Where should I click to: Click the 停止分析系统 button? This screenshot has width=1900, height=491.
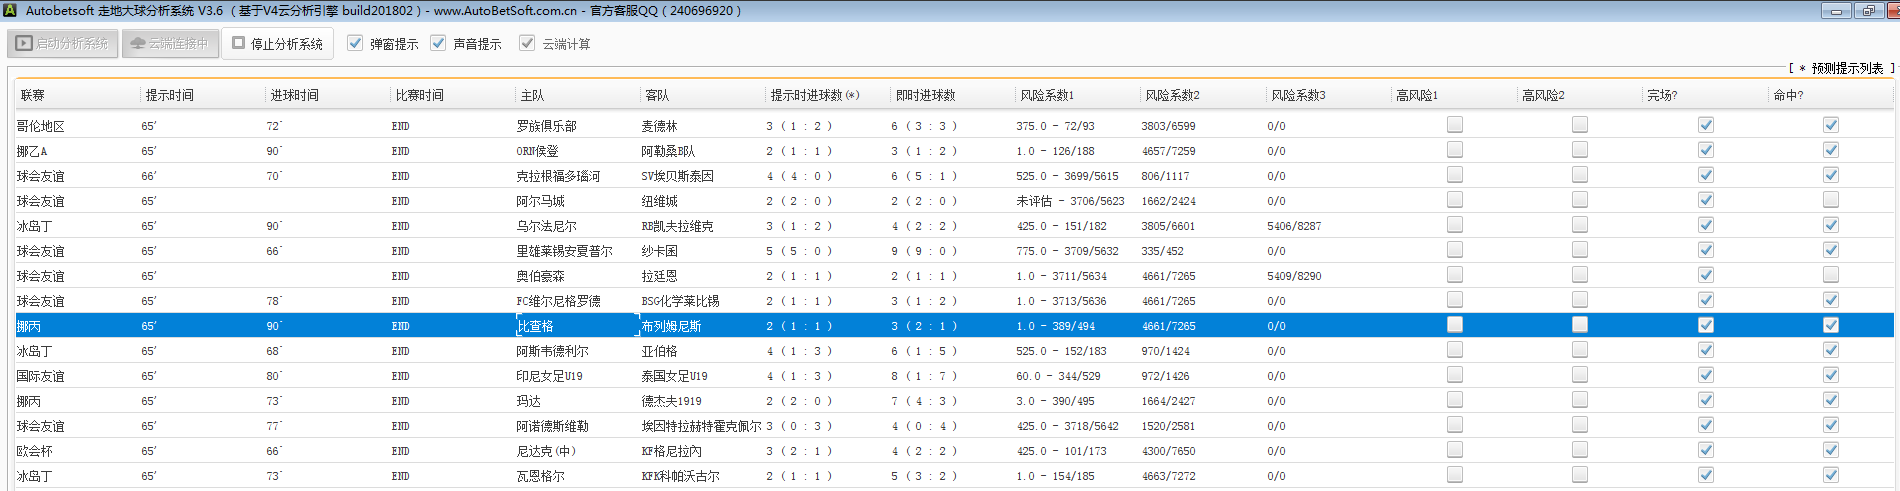[277, 44]
